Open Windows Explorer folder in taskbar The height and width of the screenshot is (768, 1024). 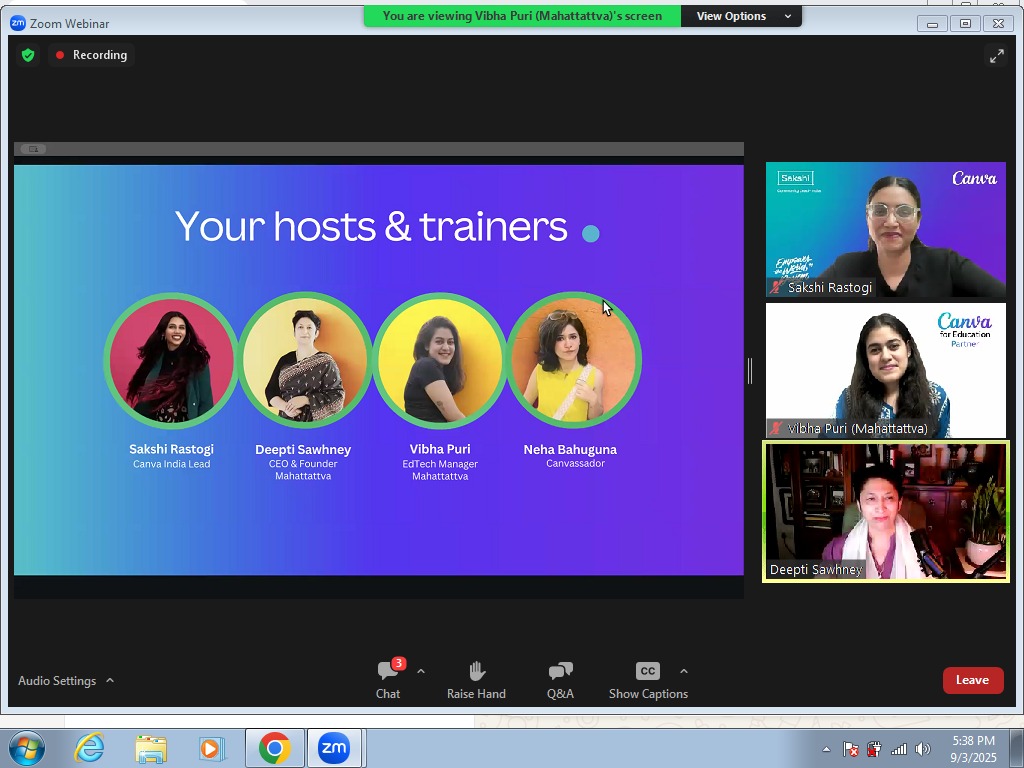point(151,748)
